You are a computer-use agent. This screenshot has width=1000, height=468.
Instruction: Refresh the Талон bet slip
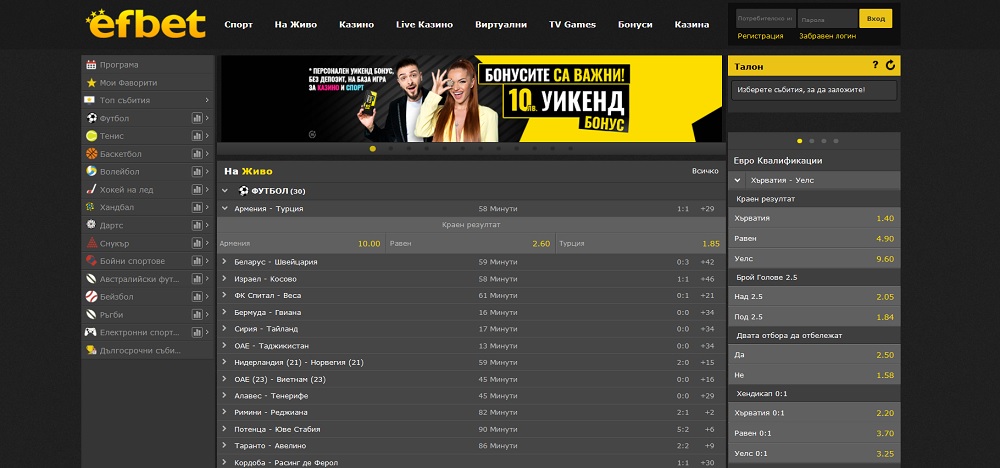[x=890, y=65]
